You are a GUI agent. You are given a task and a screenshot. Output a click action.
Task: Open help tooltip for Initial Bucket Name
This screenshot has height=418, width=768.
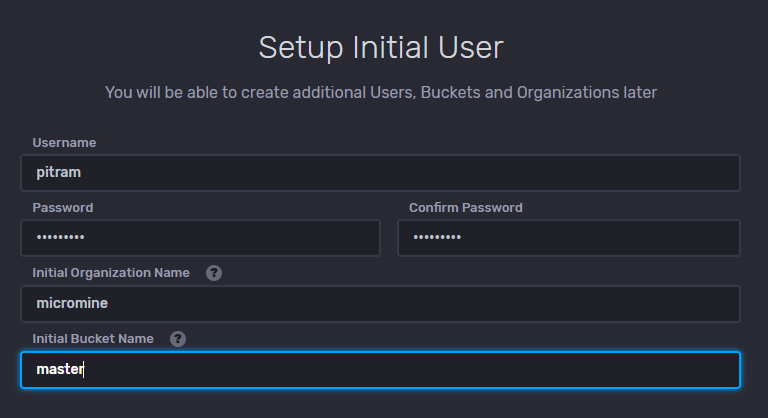click(178, 339)
